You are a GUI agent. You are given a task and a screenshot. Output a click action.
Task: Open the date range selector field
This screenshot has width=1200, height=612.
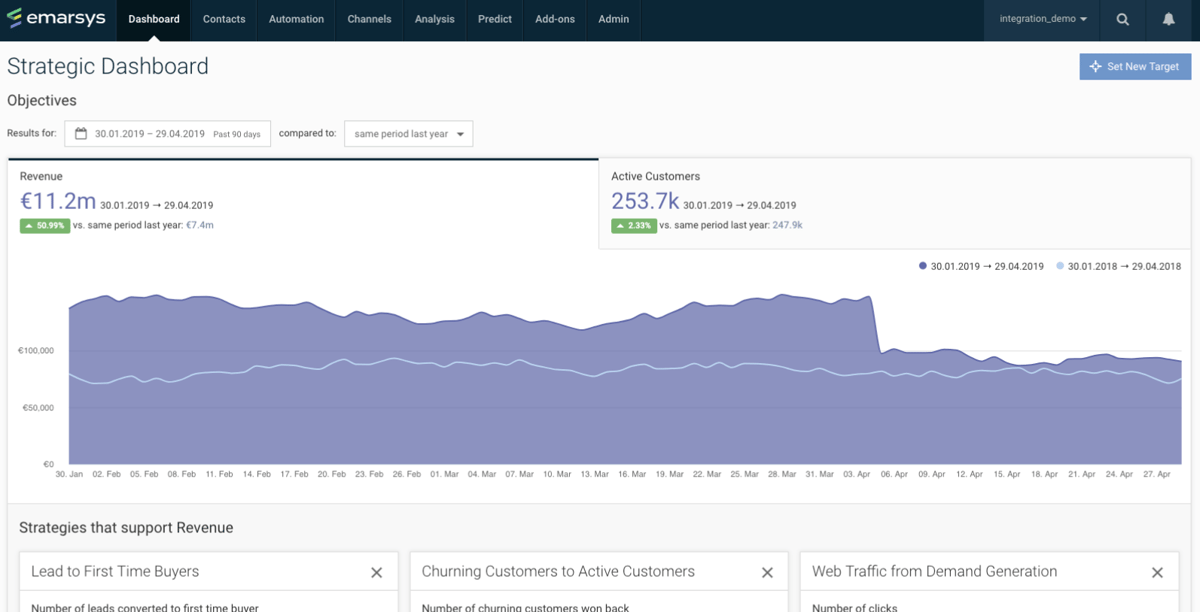167,133
